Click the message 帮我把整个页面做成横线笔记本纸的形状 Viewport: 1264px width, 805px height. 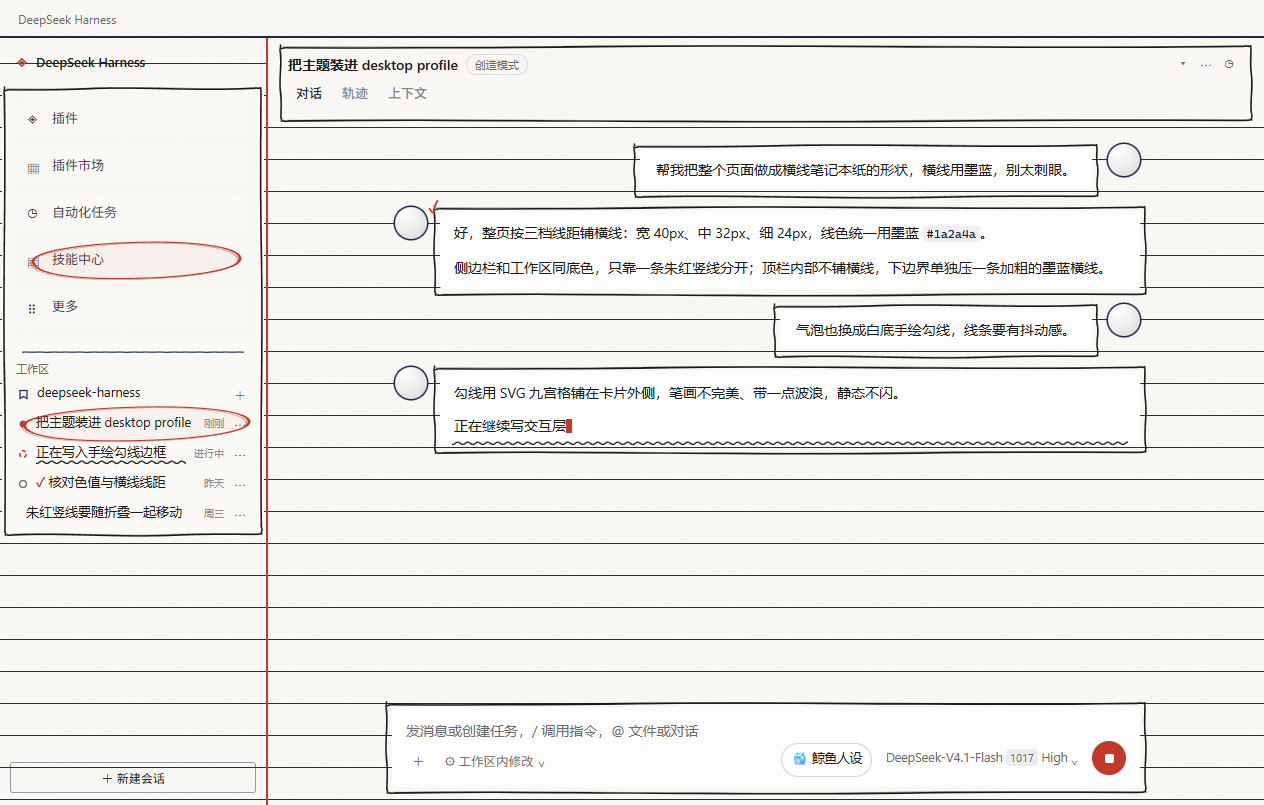click(x=864, y=170)
